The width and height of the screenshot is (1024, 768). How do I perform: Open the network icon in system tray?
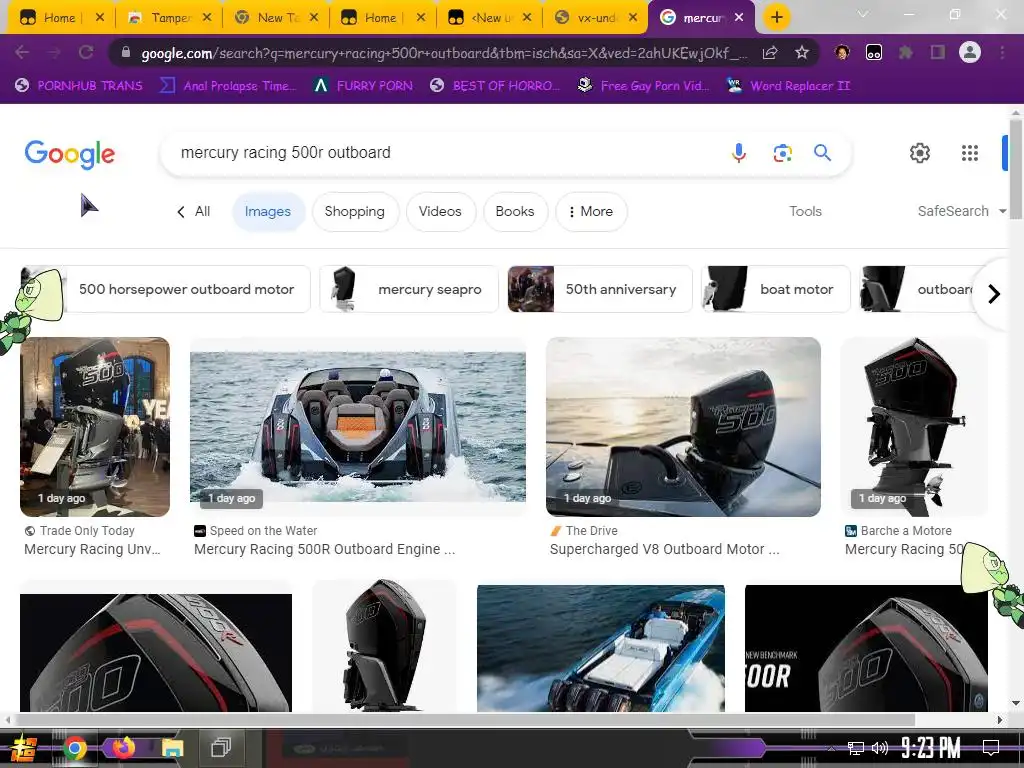(x=856, y=748)
